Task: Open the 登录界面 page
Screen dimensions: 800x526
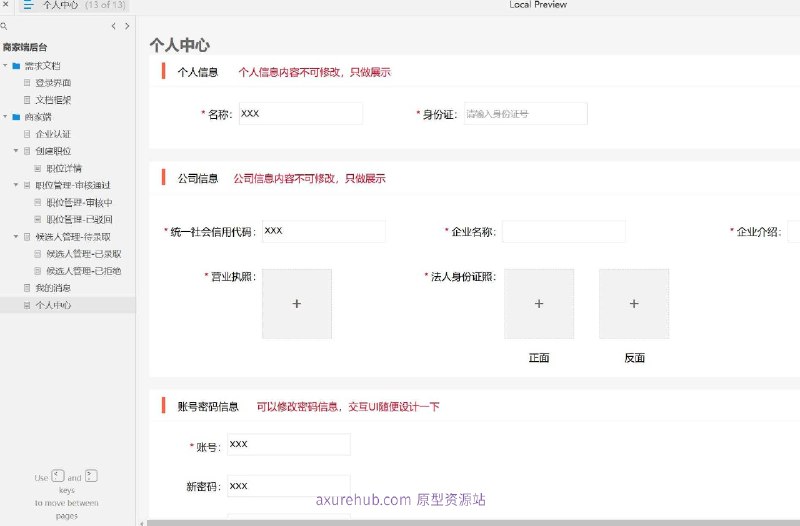Action: tap(53, 83)
